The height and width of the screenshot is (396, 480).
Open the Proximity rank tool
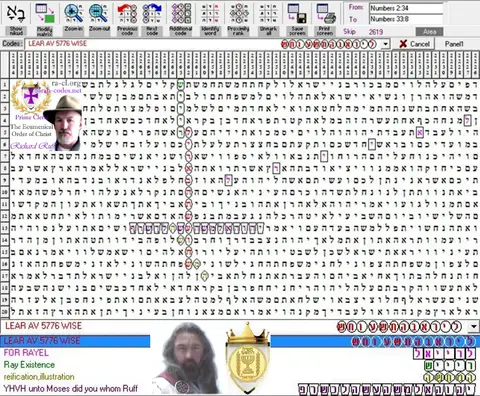point(239,13)
